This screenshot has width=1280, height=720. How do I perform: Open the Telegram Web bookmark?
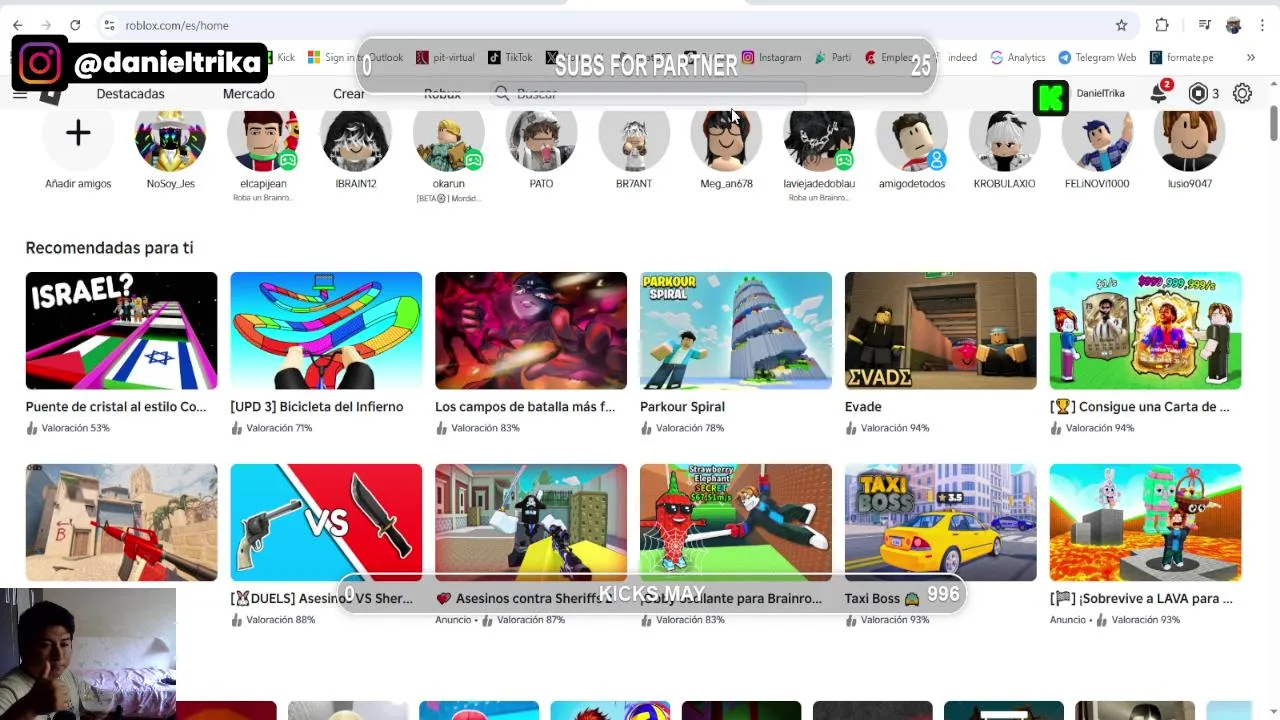pos(1097,57)
